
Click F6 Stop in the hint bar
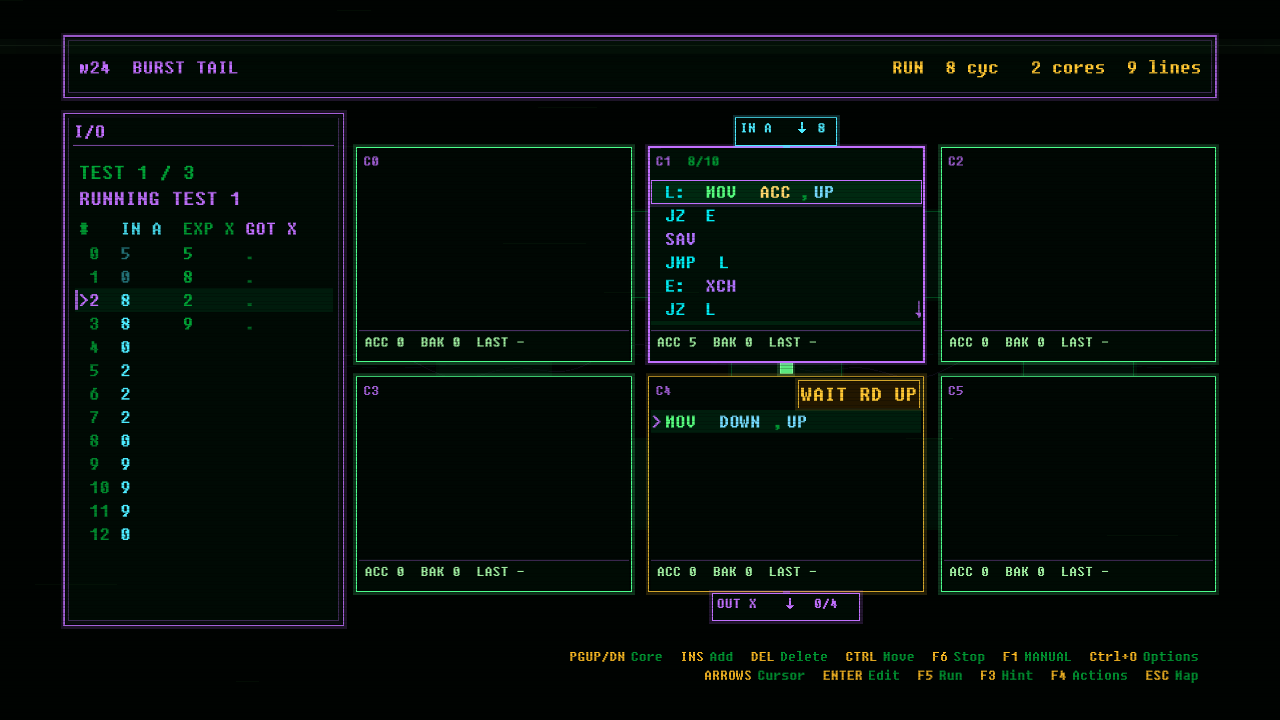click(x=958, y=657)
